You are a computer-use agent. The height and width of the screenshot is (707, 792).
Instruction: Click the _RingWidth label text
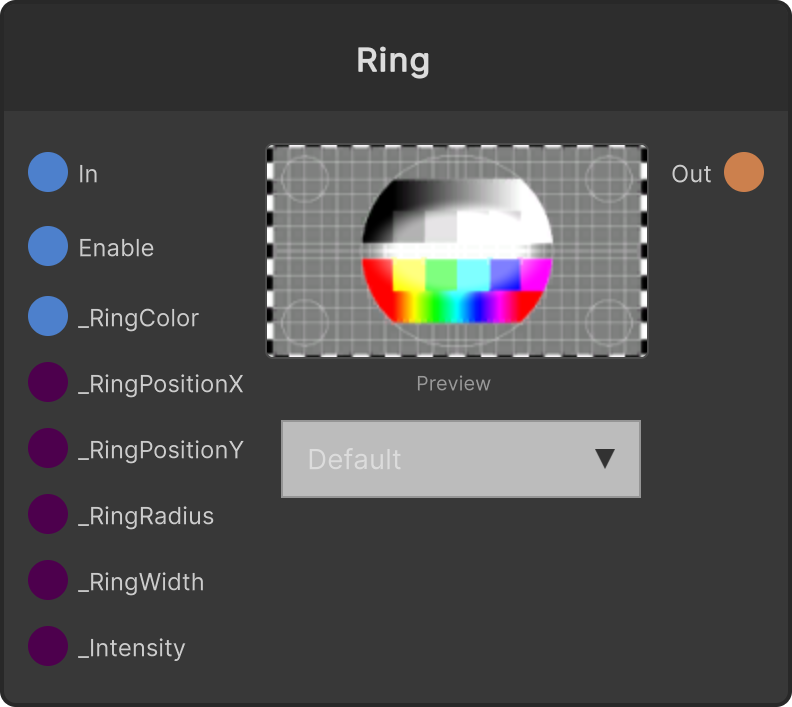[141, 582]
